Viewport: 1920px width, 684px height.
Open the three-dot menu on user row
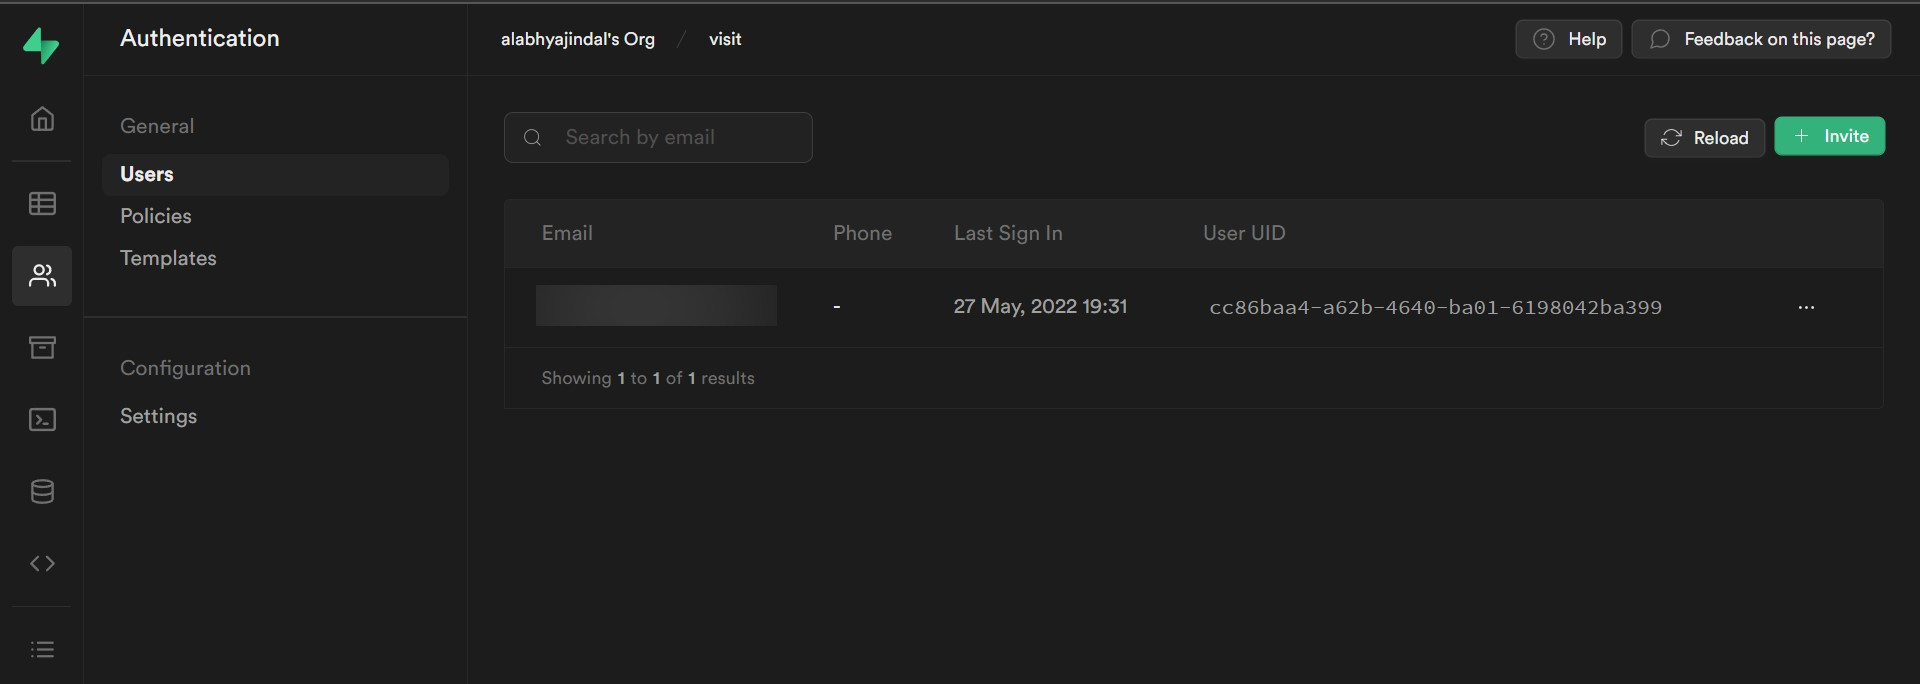coord(1806,307)
